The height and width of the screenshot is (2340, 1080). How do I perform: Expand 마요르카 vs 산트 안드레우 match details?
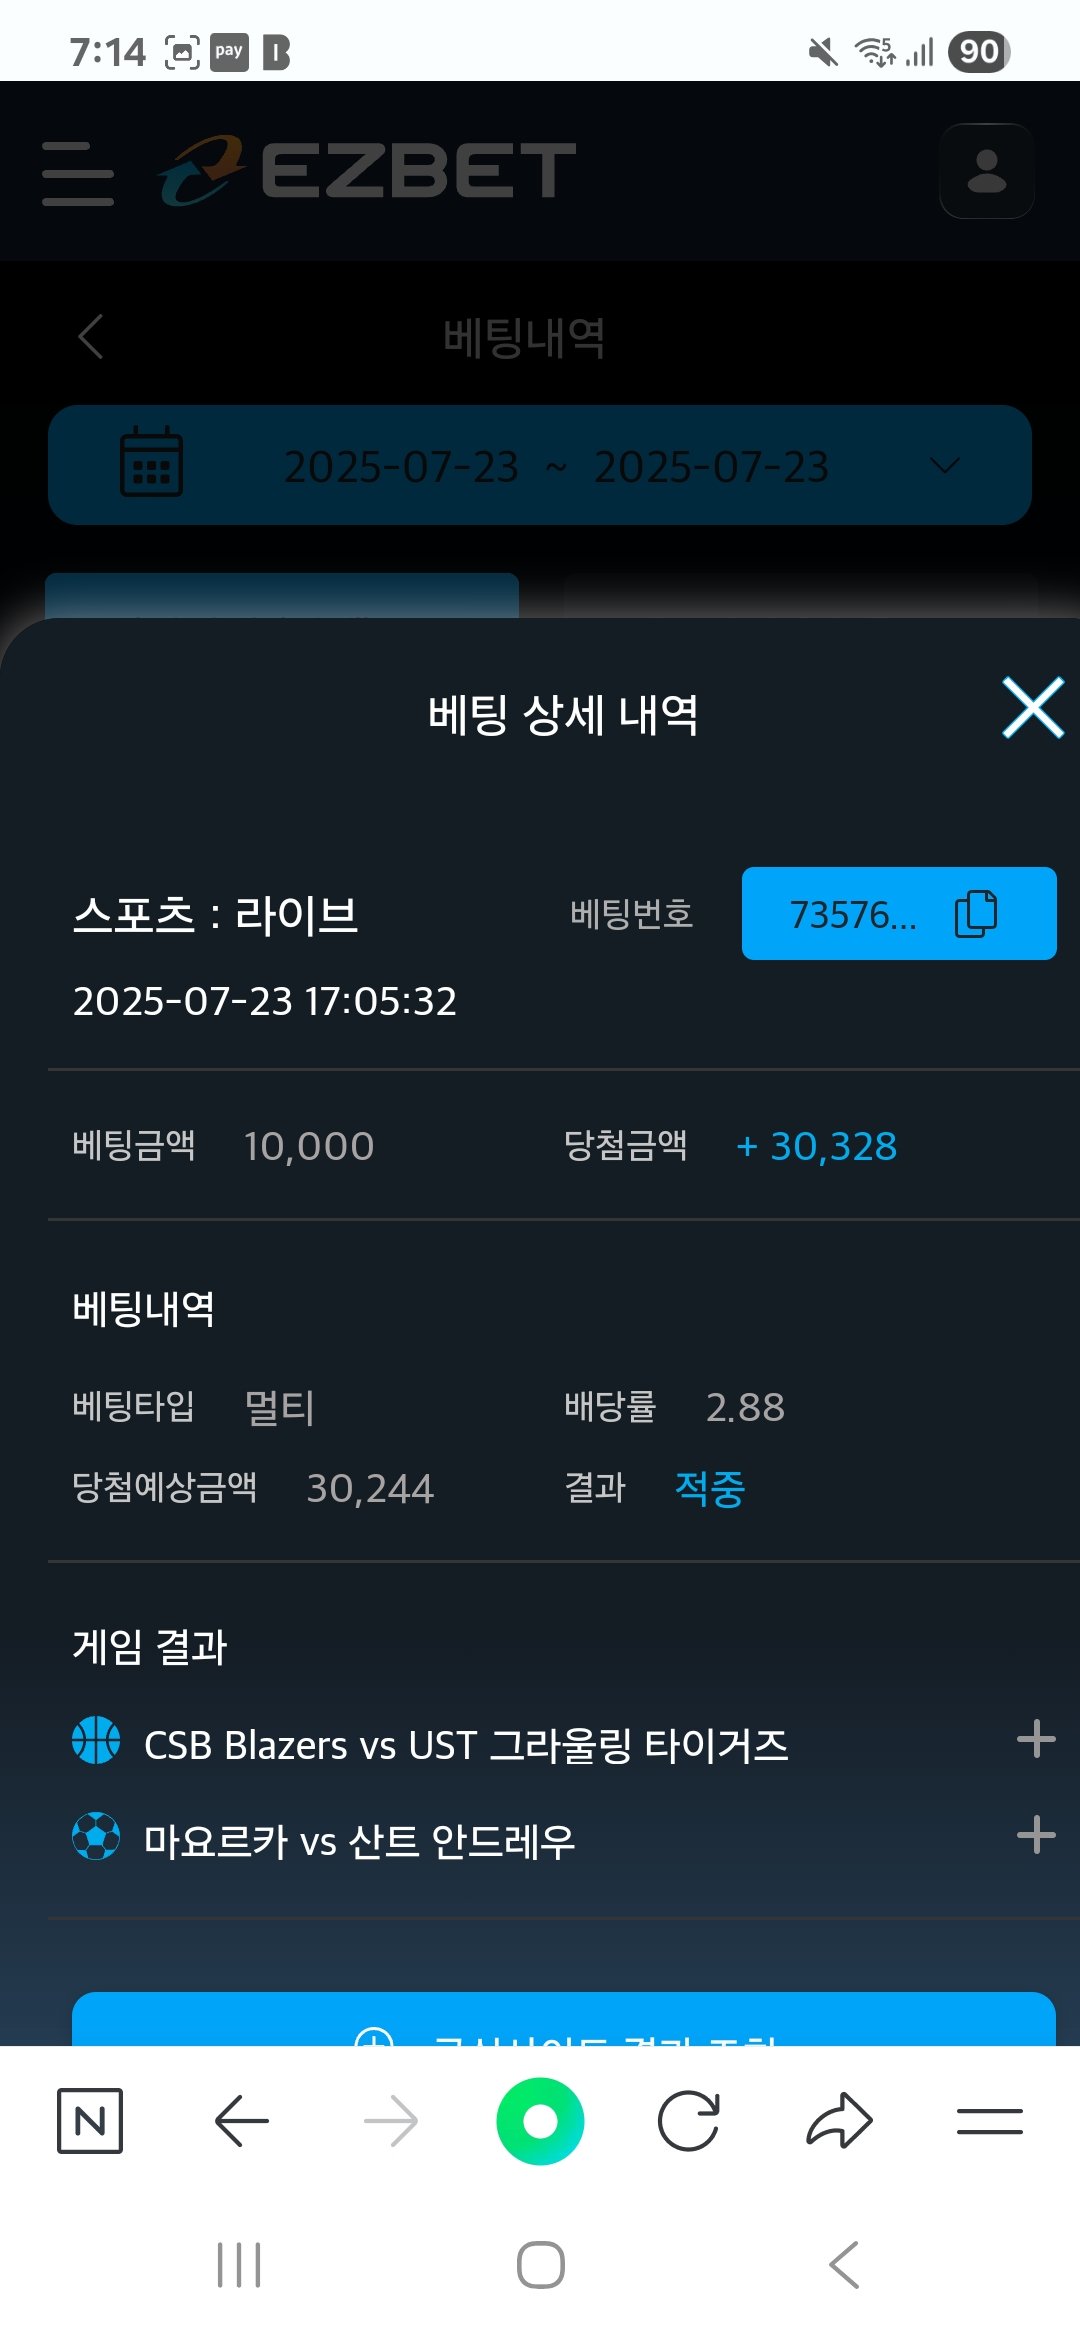(x=1036, y=1835)
